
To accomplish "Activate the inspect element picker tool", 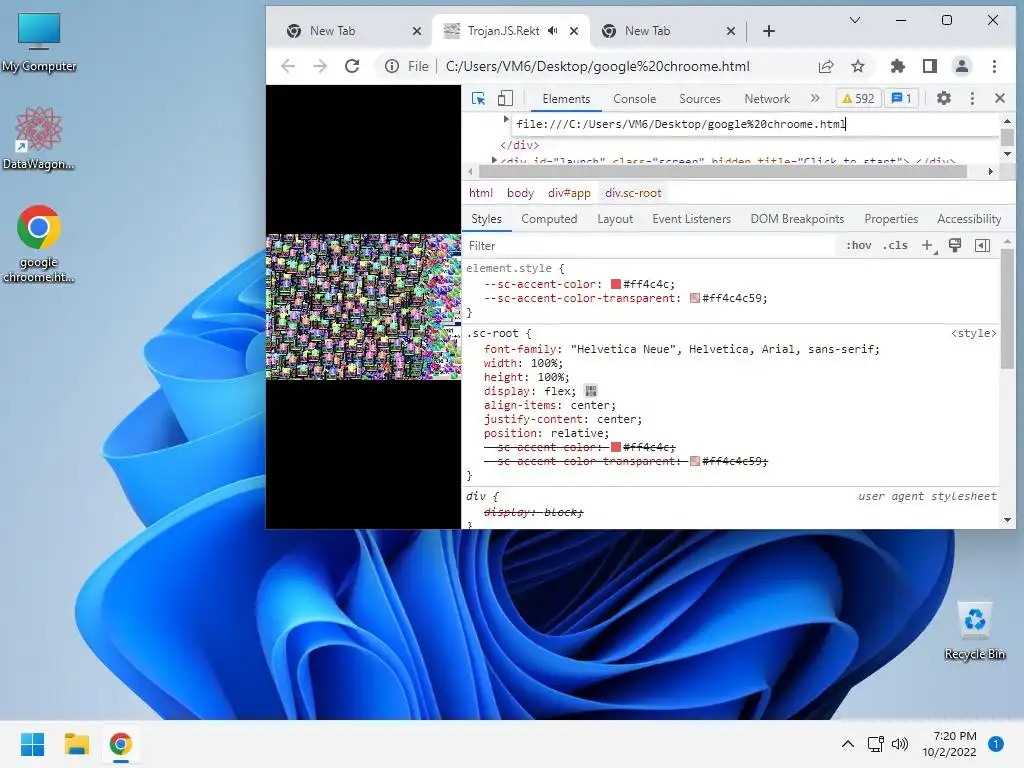I will pos(478,99).
